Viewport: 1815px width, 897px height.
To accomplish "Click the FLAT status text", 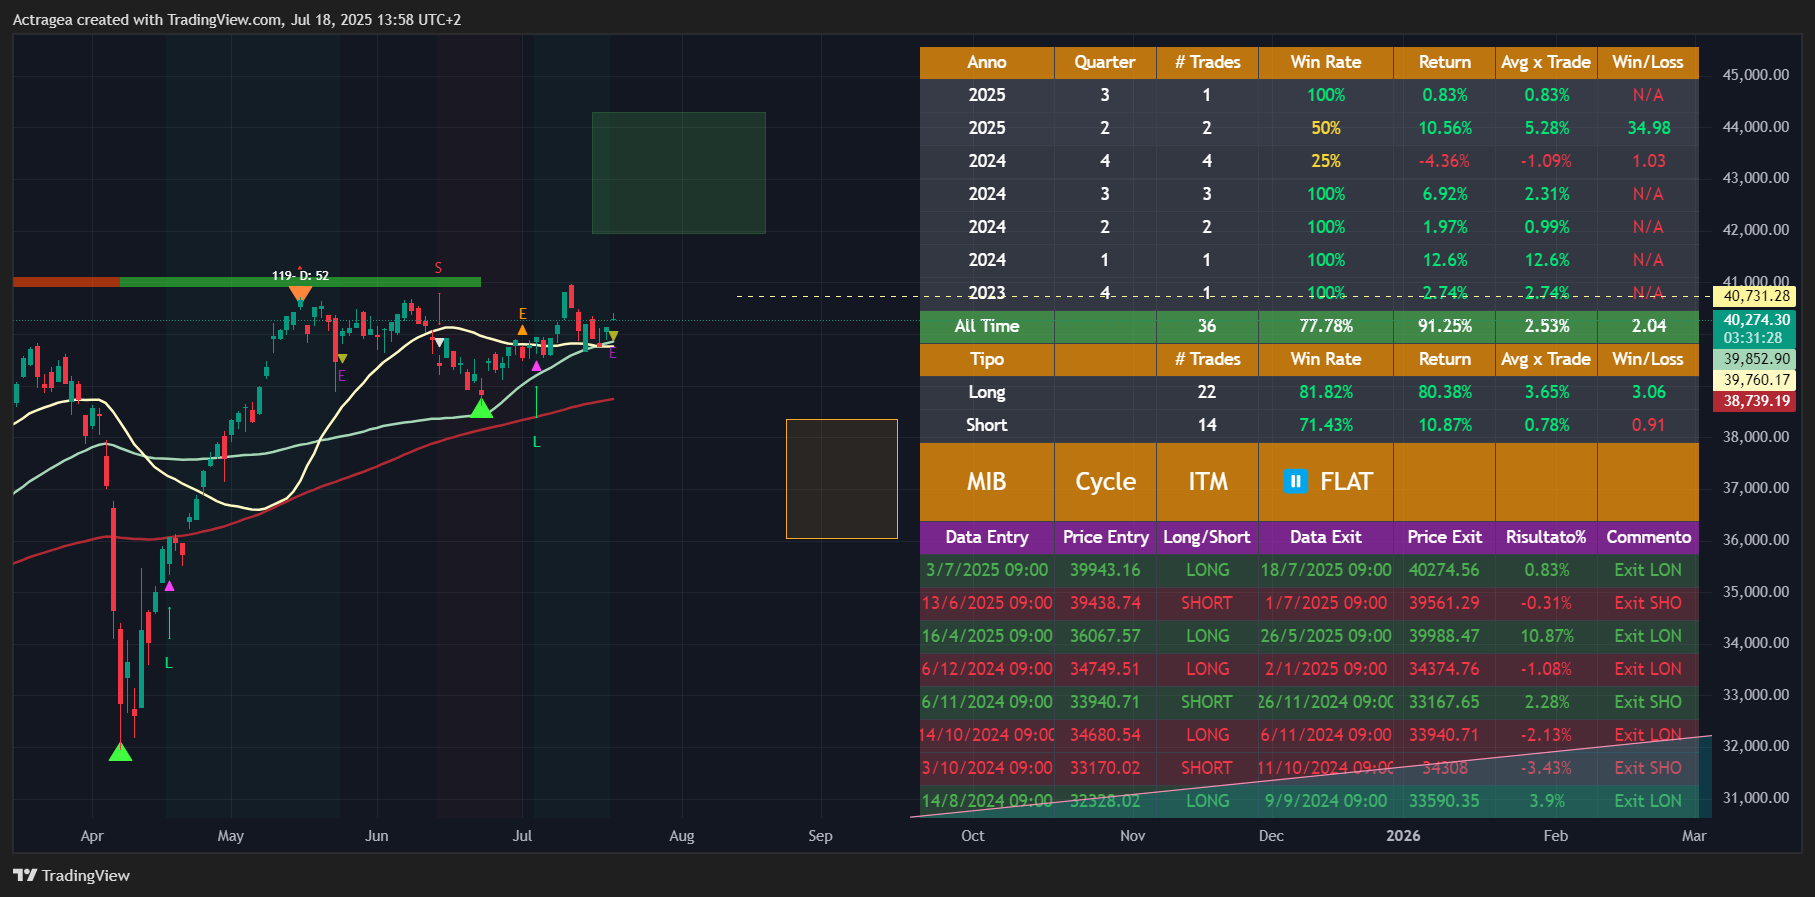I will tap(1346, 482).
